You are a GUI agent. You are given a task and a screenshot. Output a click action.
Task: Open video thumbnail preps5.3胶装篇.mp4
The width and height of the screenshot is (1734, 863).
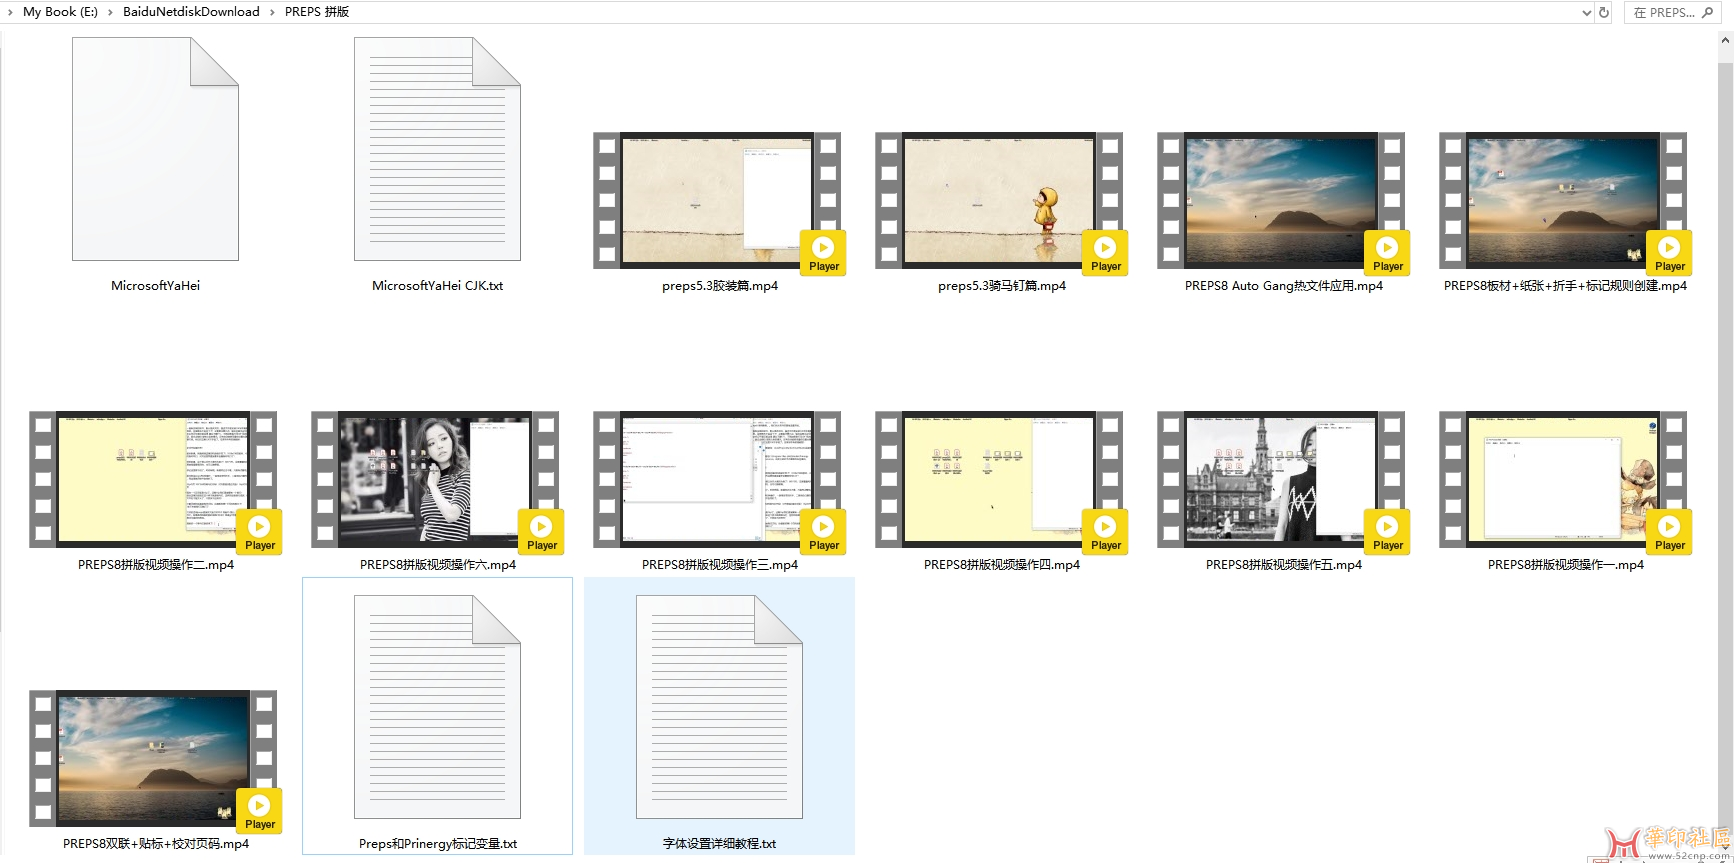coord(717,201)
